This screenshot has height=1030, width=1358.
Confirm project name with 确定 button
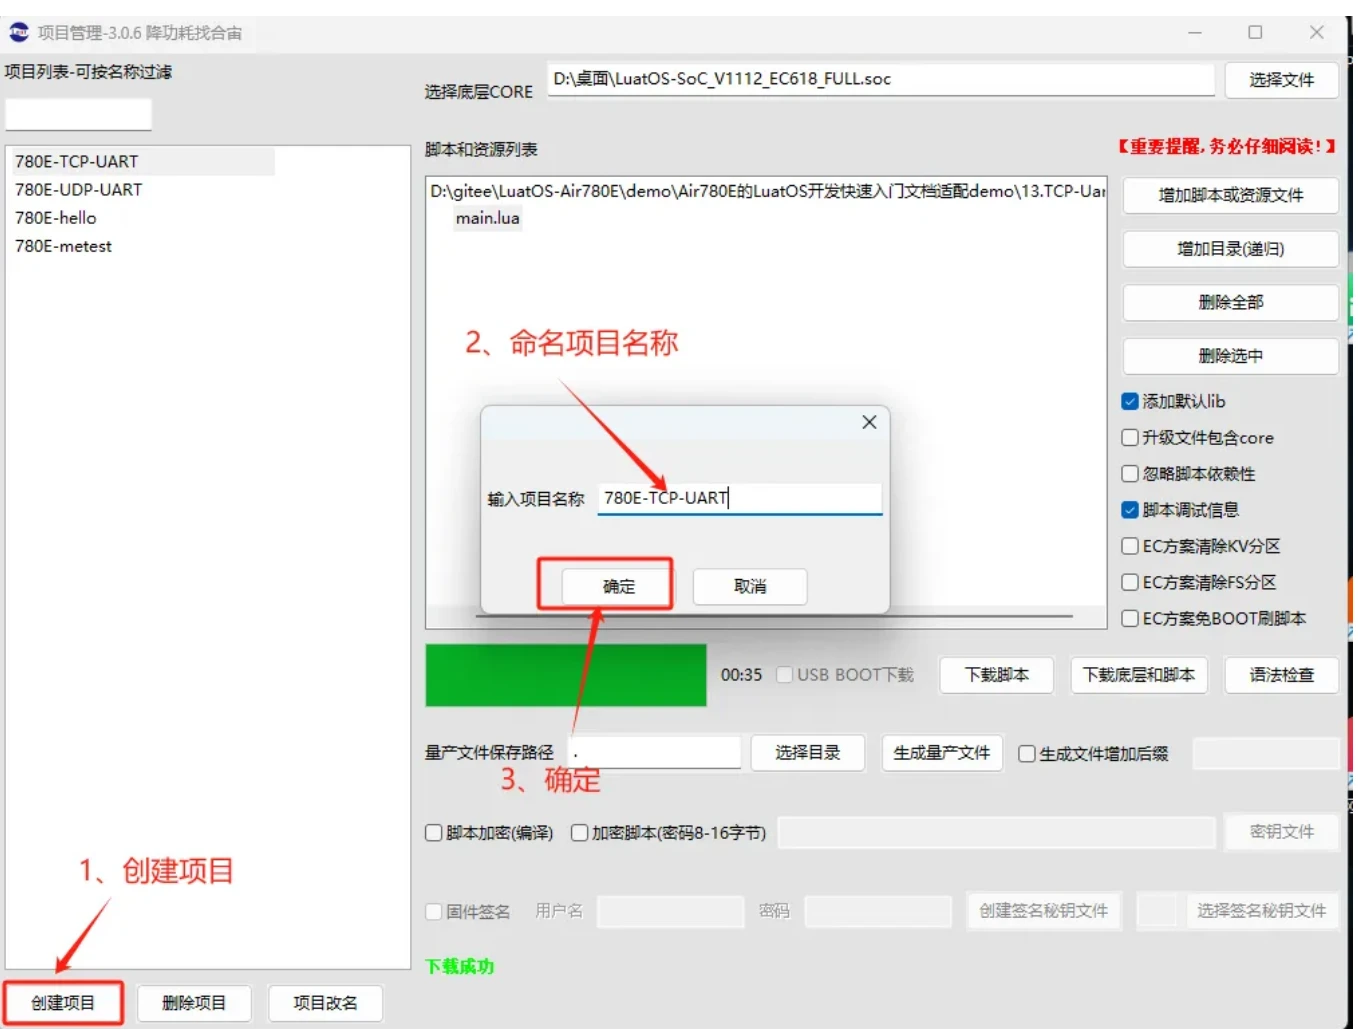(618, 586)
